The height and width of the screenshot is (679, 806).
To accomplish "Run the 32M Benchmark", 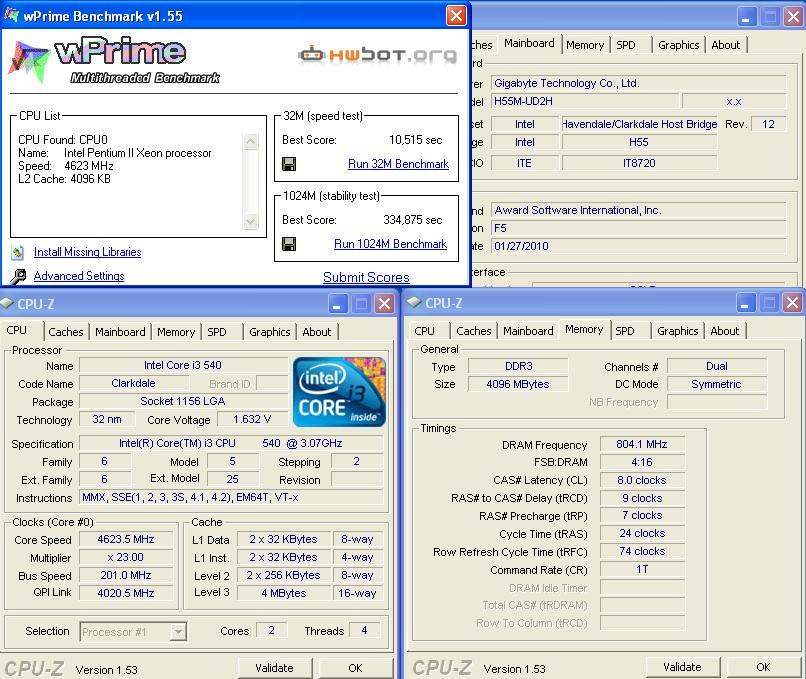I will [x=398, y=164].
